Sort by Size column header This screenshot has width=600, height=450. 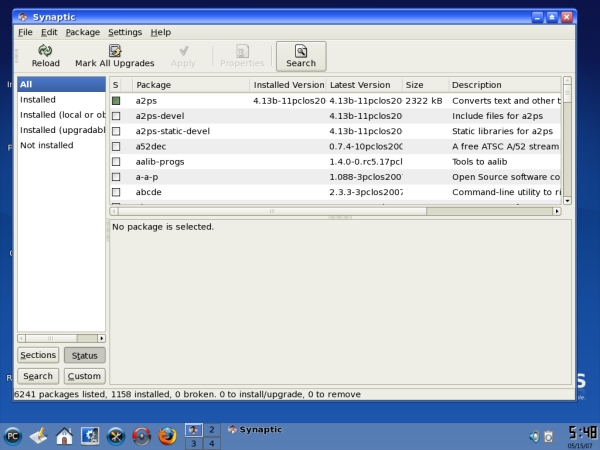pyautogui.click(x=425, y=85)
